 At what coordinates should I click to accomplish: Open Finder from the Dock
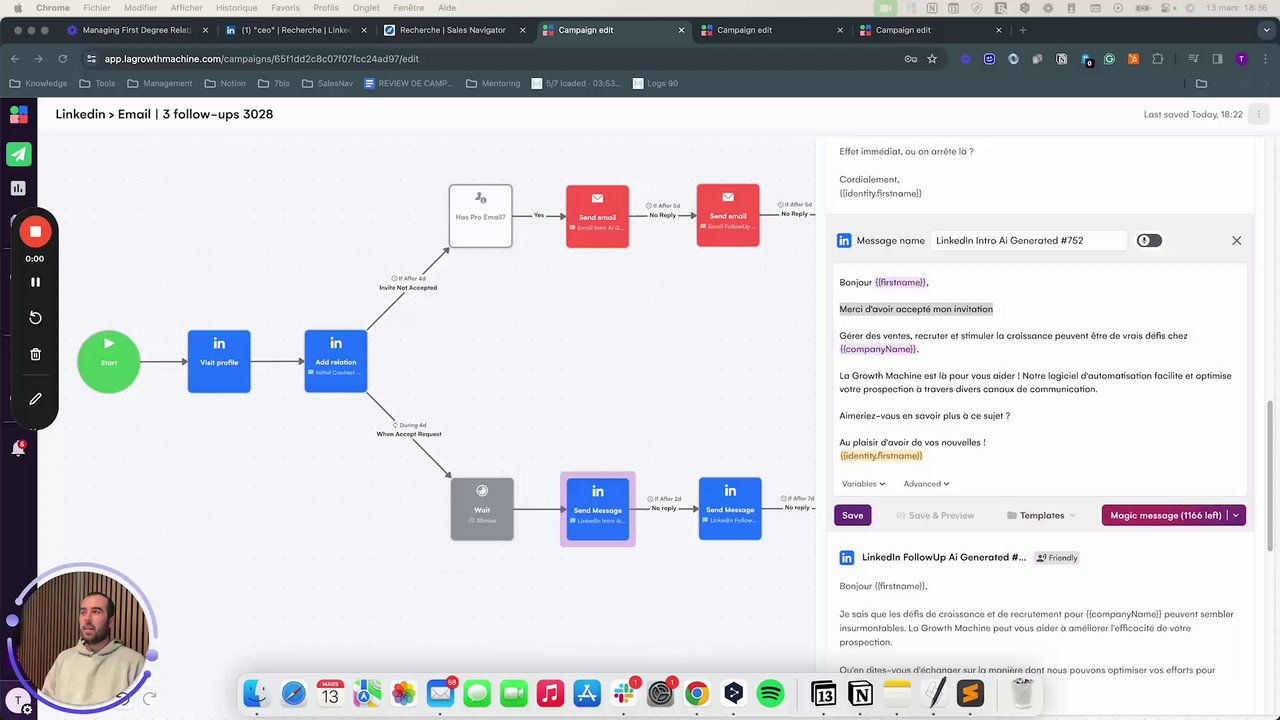tap(256, 693)
